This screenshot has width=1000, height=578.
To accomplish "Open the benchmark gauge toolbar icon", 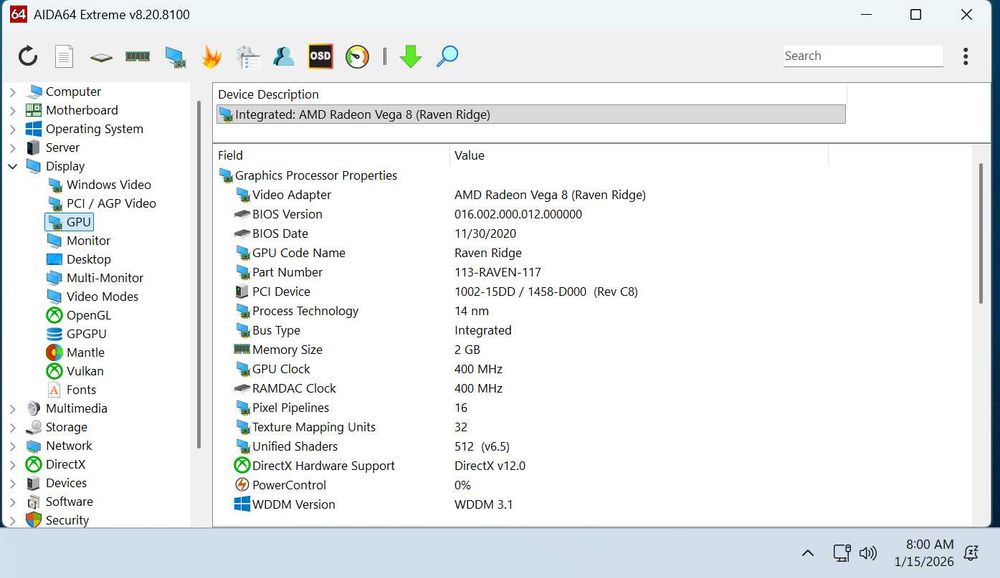I will pos(357,57).
